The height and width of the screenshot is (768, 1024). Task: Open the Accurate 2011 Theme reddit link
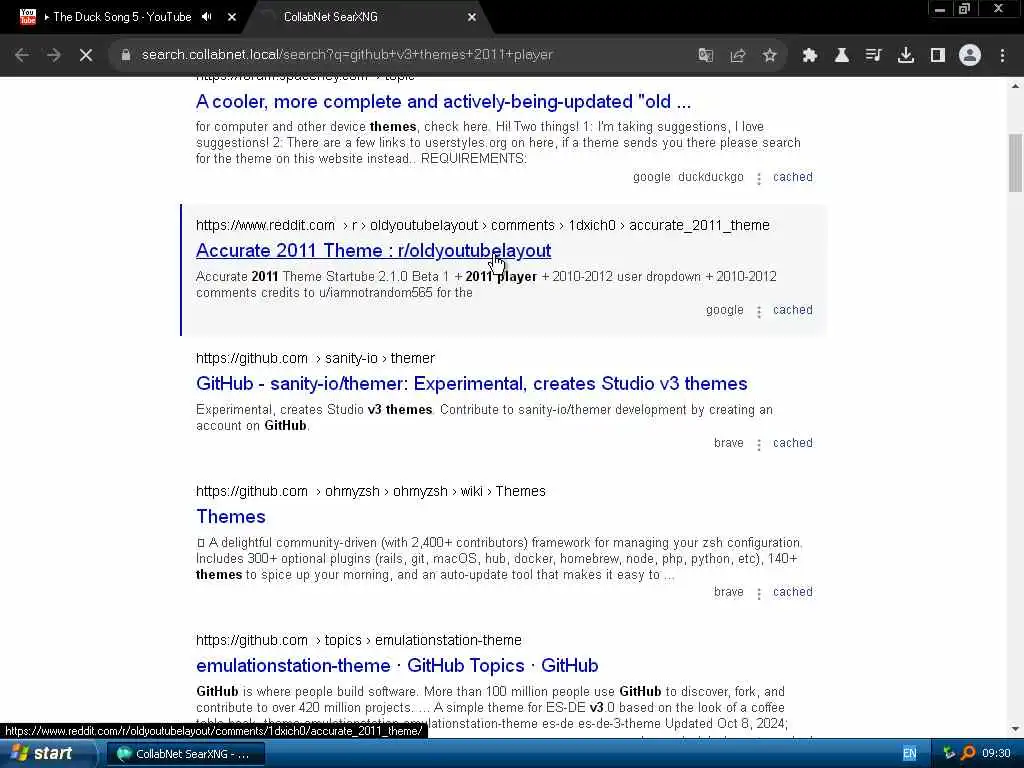[x=374, y=251]
